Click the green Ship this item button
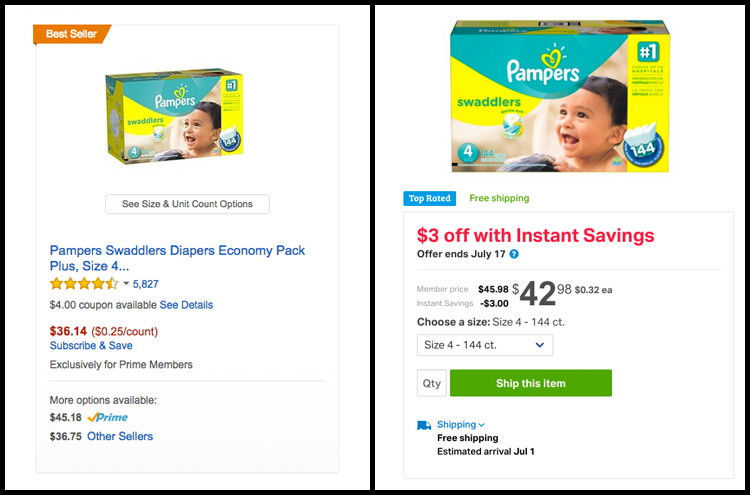Viewport: 750px width, 495px height. click(x=531, y=383)
